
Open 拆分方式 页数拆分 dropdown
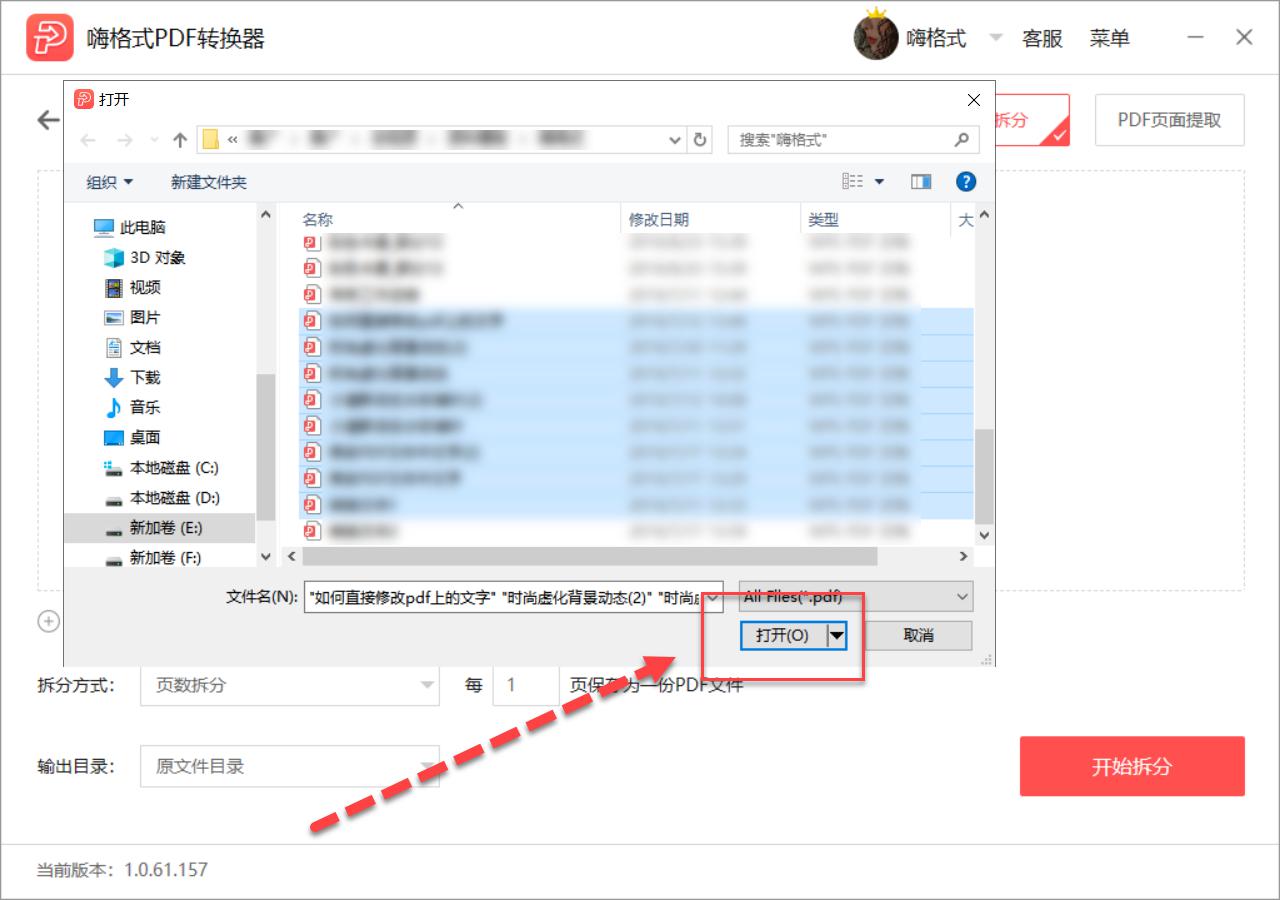(x=290, y=685)
